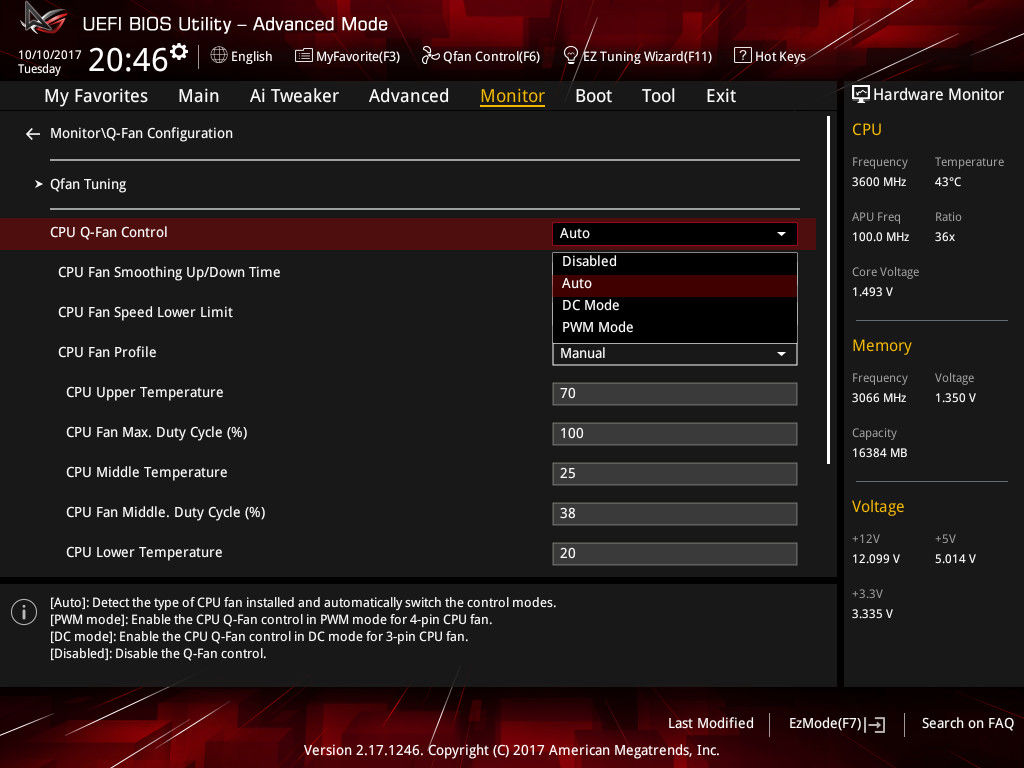The width and height of the screenshot is (1024, 768).
Task: Select the CPU Fan Profile label
Action: pyautogui.click(x=107, y=353)
